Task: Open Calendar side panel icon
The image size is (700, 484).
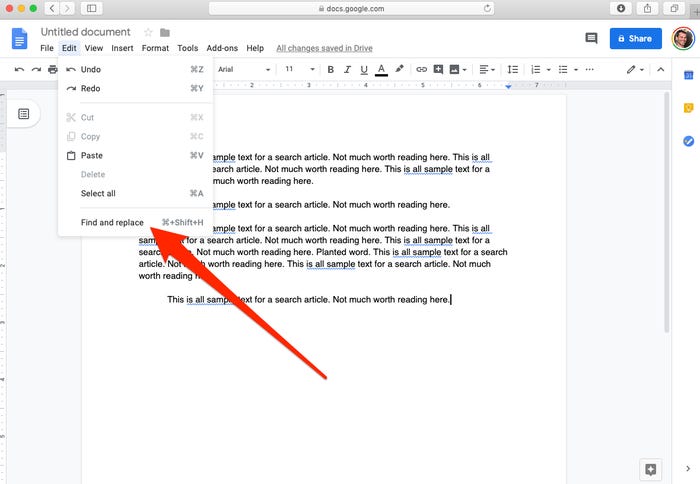Action: [688, 75]
